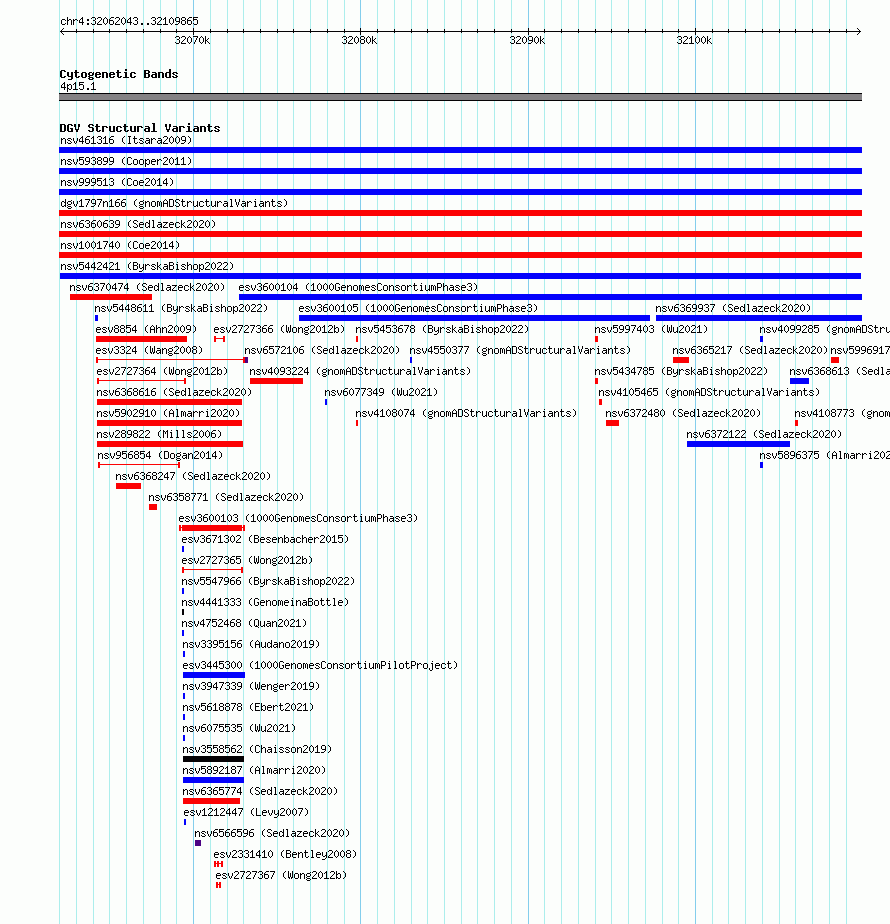The image size is (890, 924).
Task: Open nsv4441333 (GenomeinaBottle) label
Action: click(265, 602)
